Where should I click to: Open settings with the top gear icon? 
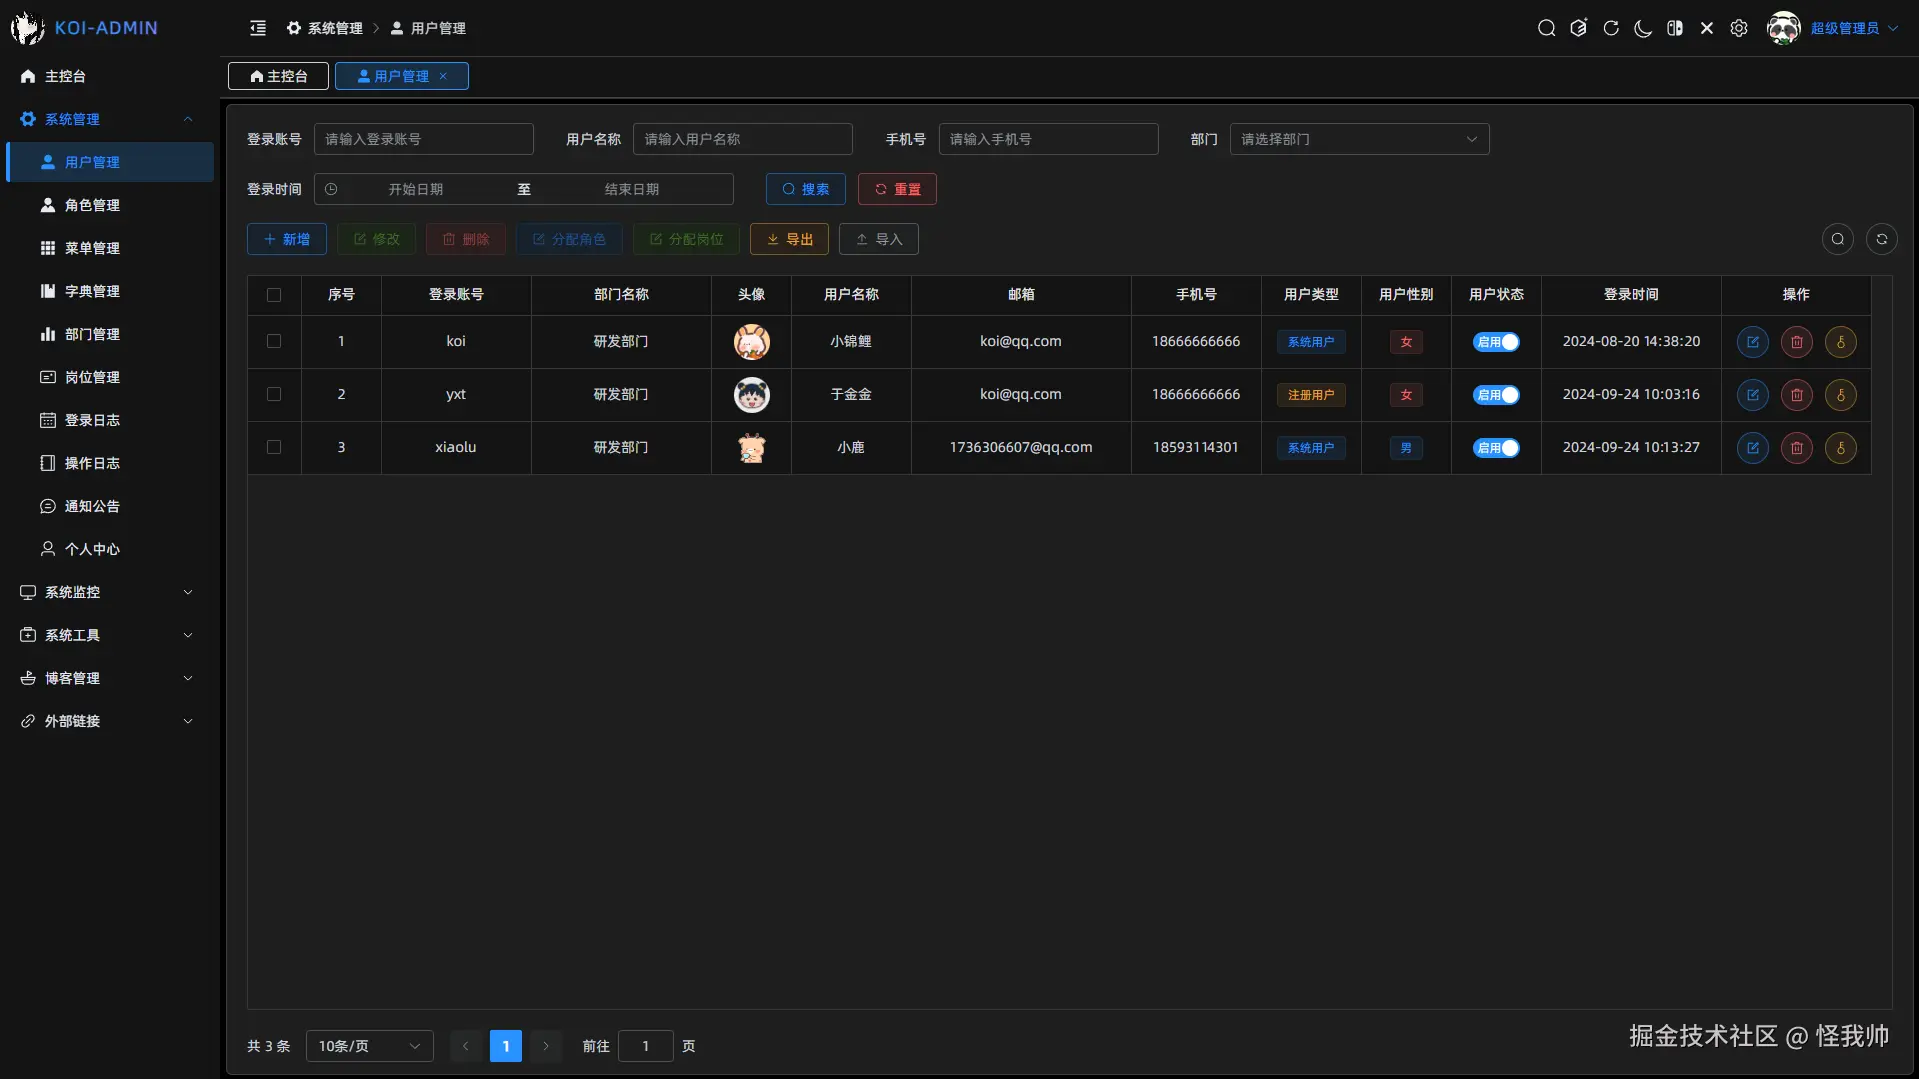1739,28
